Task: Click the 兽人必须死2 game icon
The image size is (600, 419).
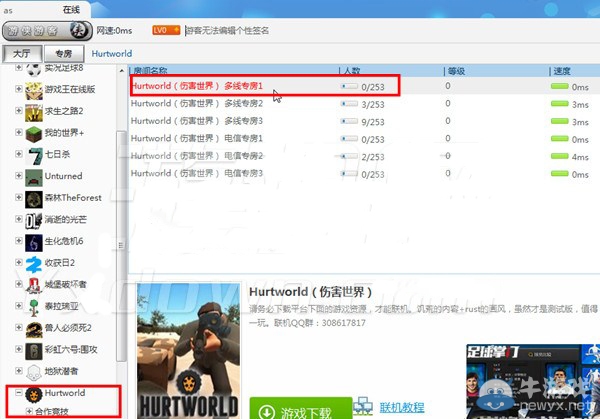Action: pos(34,329)
